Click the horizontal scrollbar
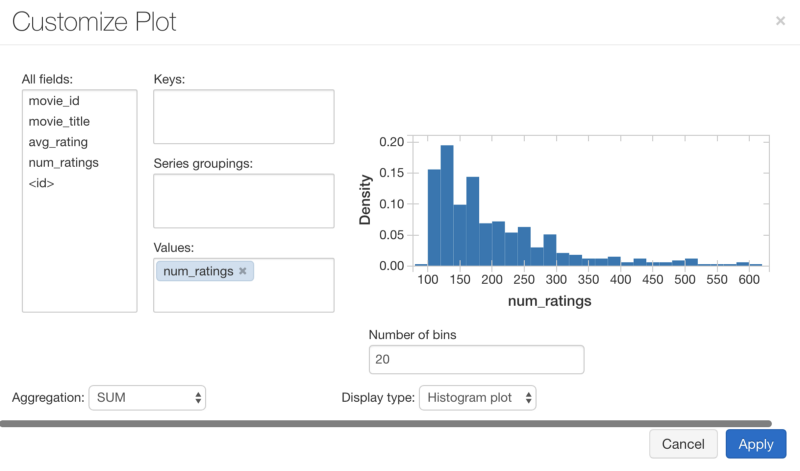800x471 pixels. tap(385, 424)
